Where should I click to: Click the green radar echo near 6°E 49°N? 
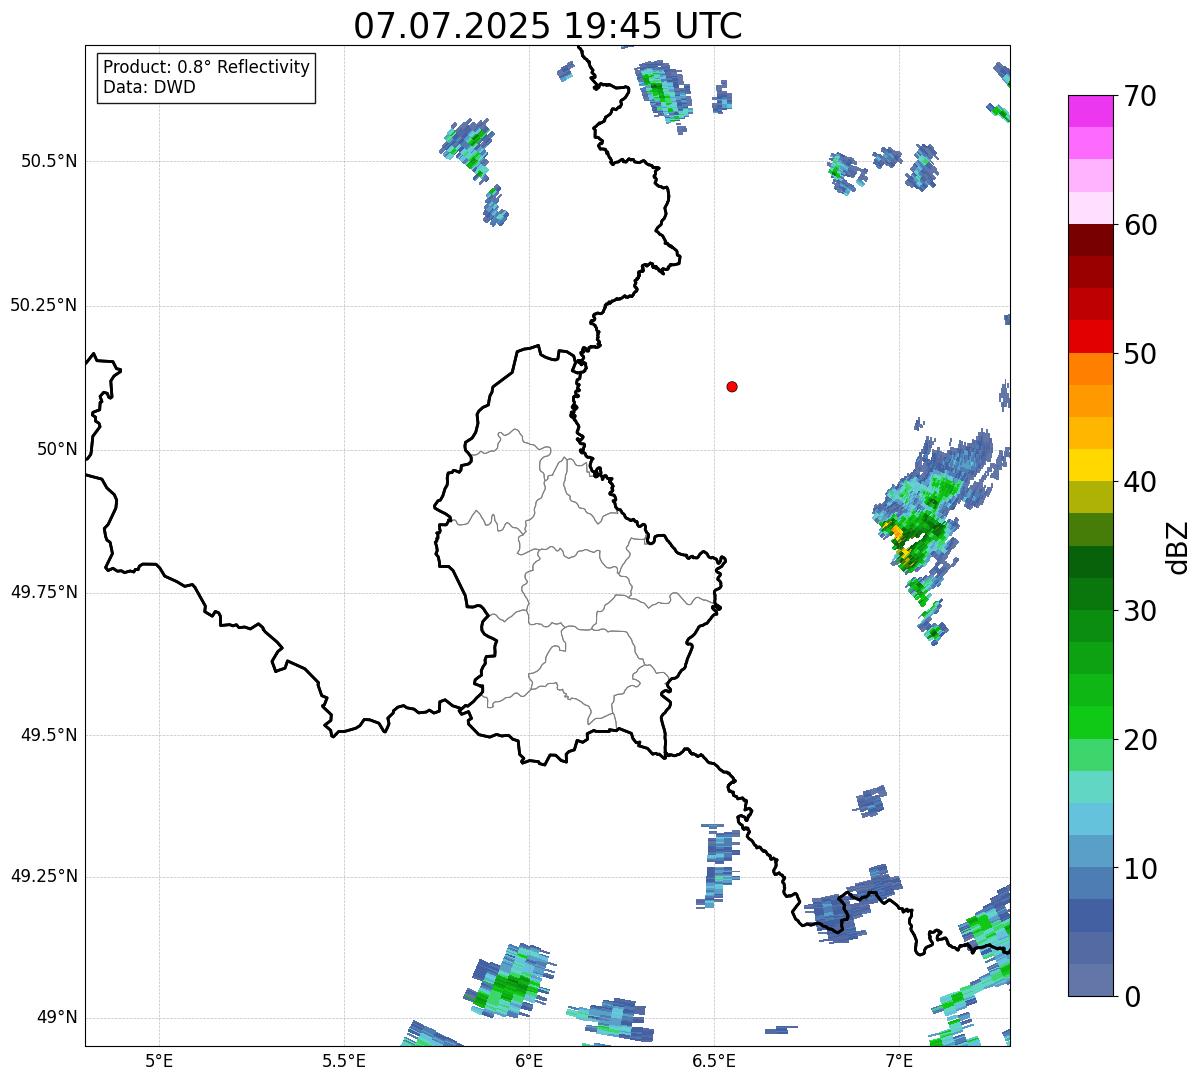tap(509, 984)
